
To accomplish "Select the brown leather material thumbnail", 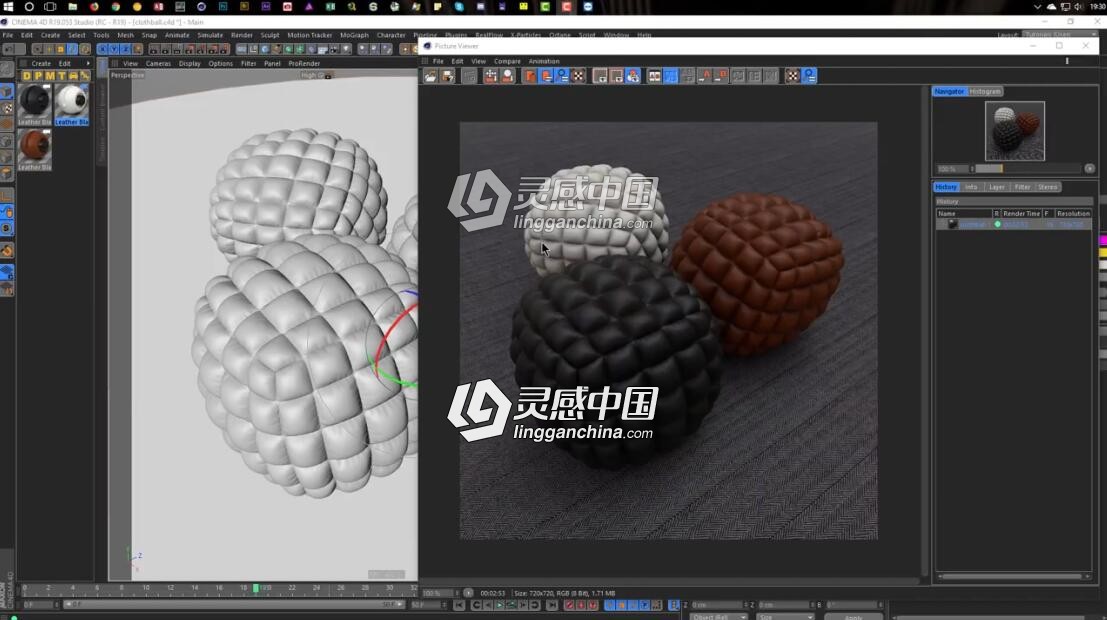I will point(35,146).
